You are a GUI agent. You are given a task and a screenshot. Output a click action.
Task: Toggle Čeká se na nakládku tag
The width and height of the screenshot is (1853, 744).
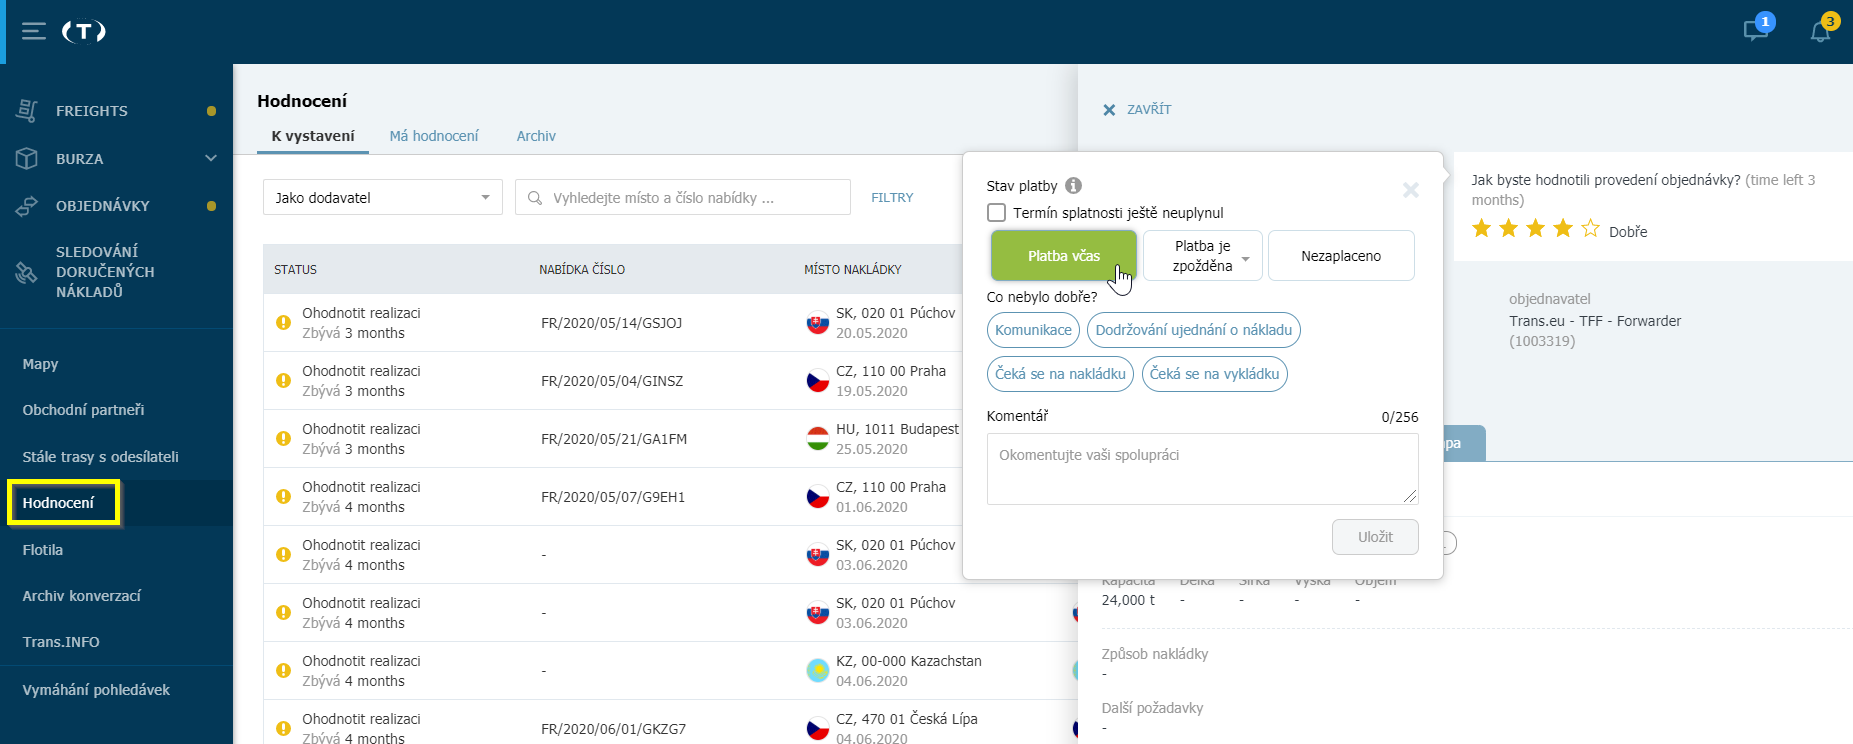tap(1060, 374)
